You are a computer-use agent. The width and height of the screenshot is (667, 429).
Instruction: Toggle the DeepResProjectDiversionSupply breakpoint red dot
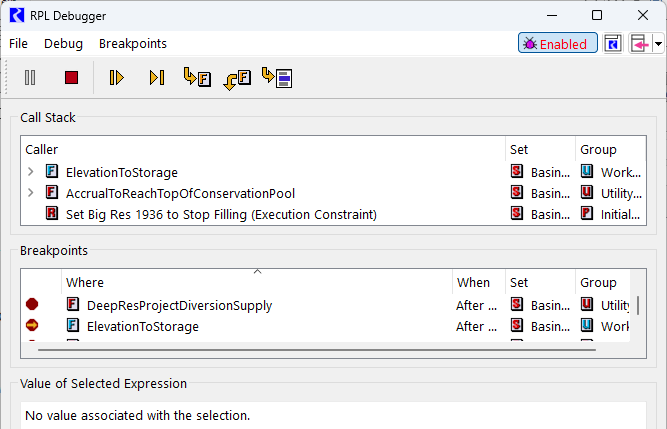(32, 305)
